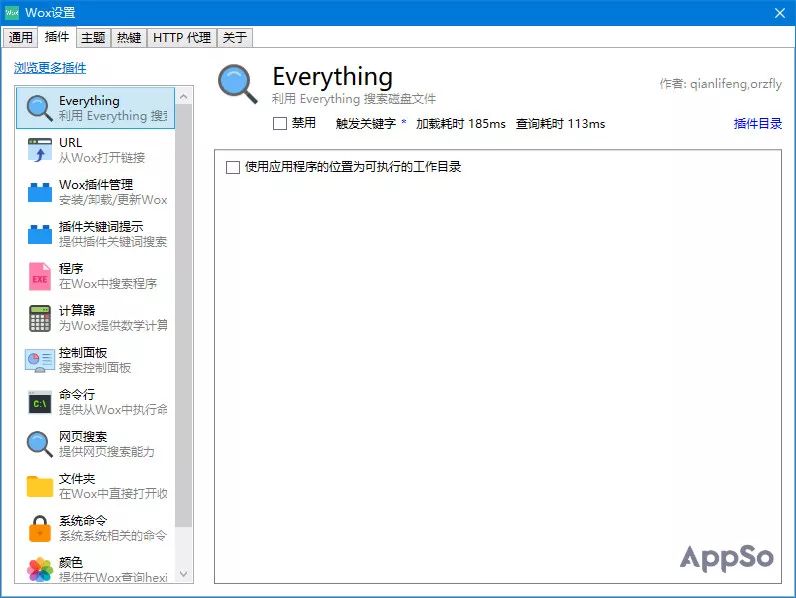Click the orange lock 系统命令 icon
Image resolution: width=796 pixels, height=598 pixels.
[40, 528]
